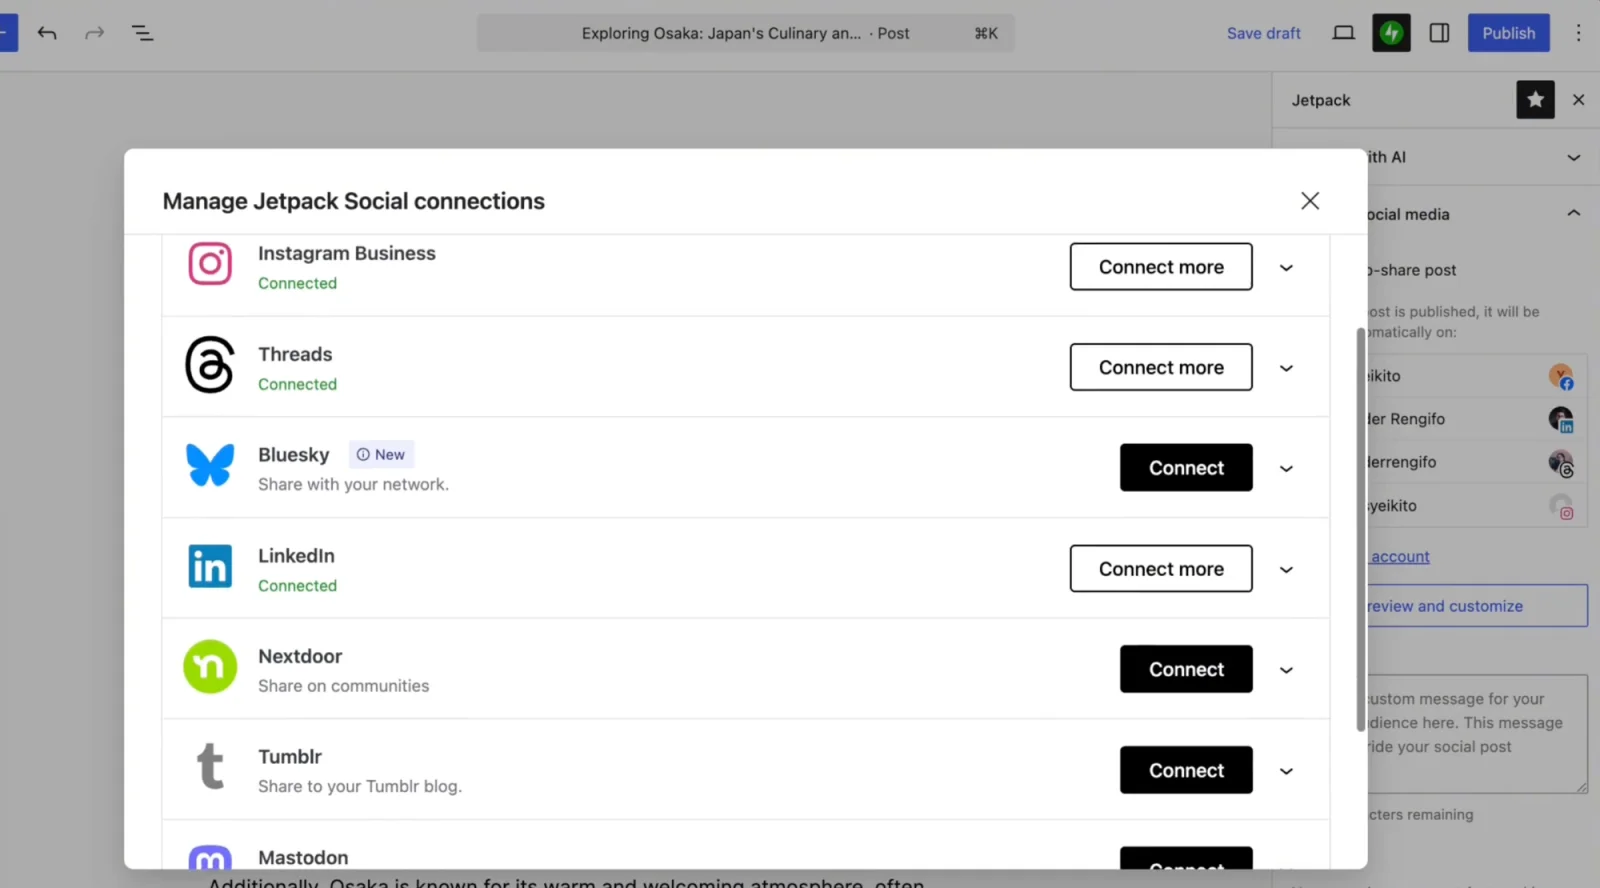Click the Save draft link
This screenshot has height=888, width=1600.
[1264, 33]
